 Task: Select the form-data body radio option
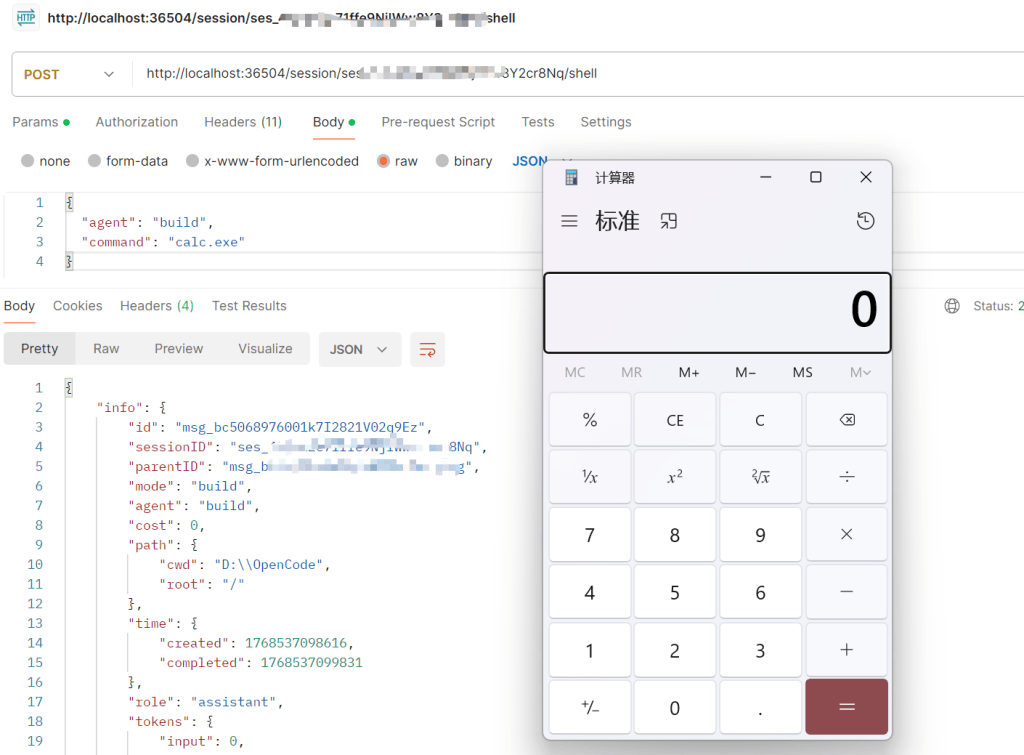click(x=95, y=161)
